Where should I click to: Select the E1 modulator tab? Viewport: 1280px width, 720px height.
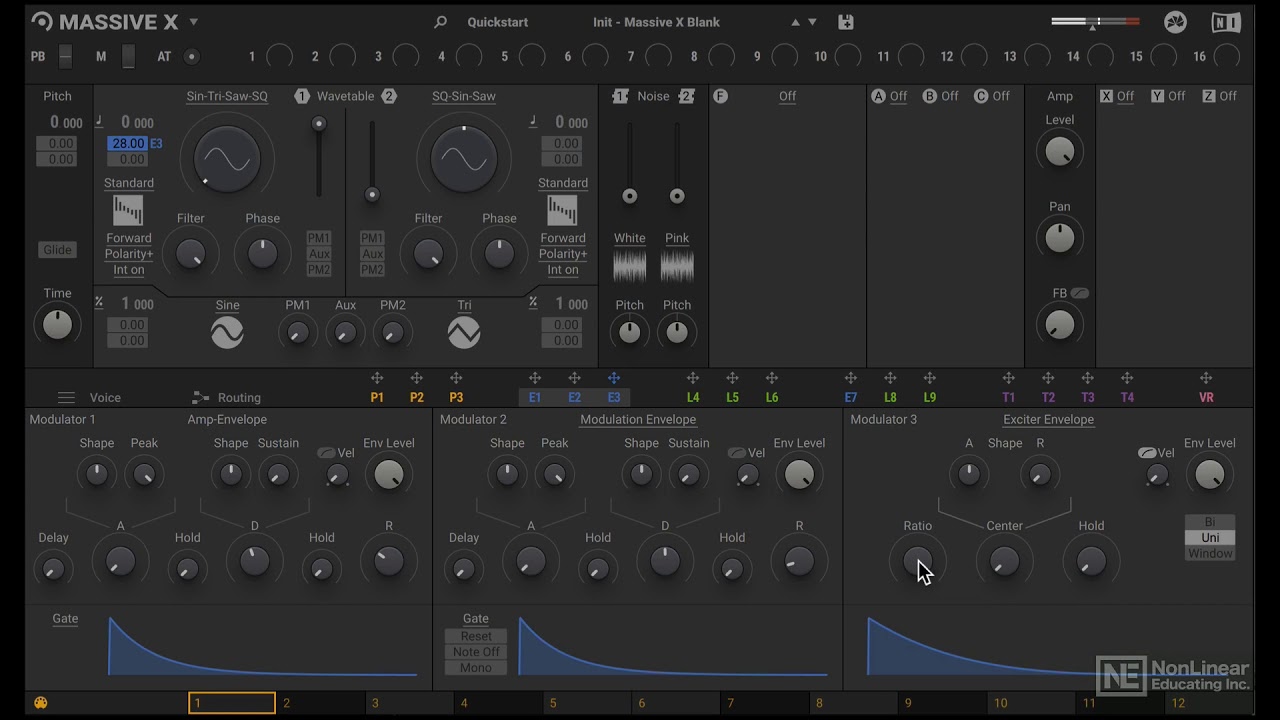pyautogui.click(x=535, y=397)
